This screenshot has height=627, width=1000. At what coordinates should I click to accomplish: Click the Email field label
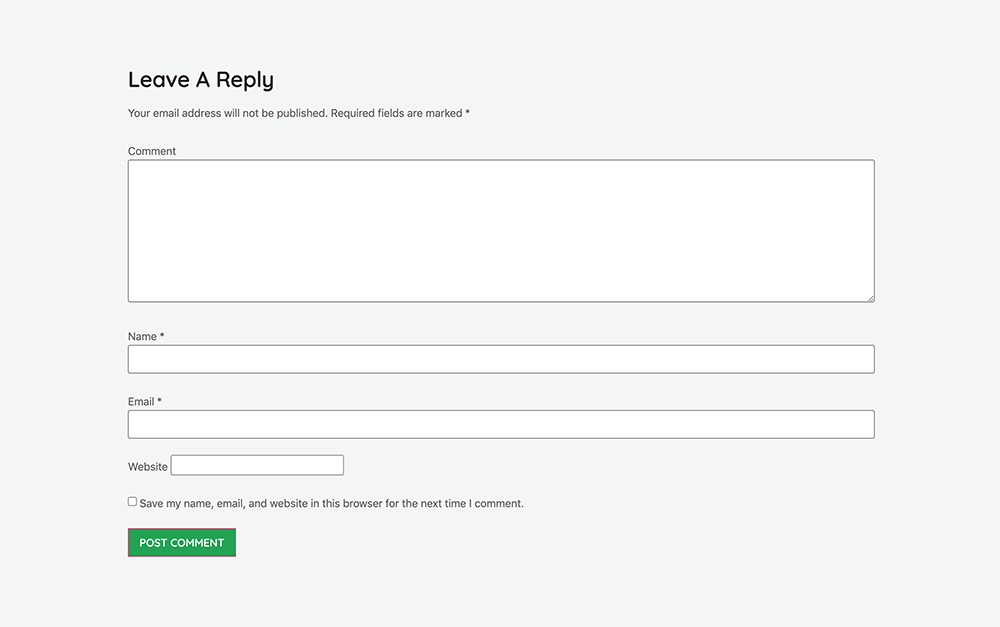point(141,402)
